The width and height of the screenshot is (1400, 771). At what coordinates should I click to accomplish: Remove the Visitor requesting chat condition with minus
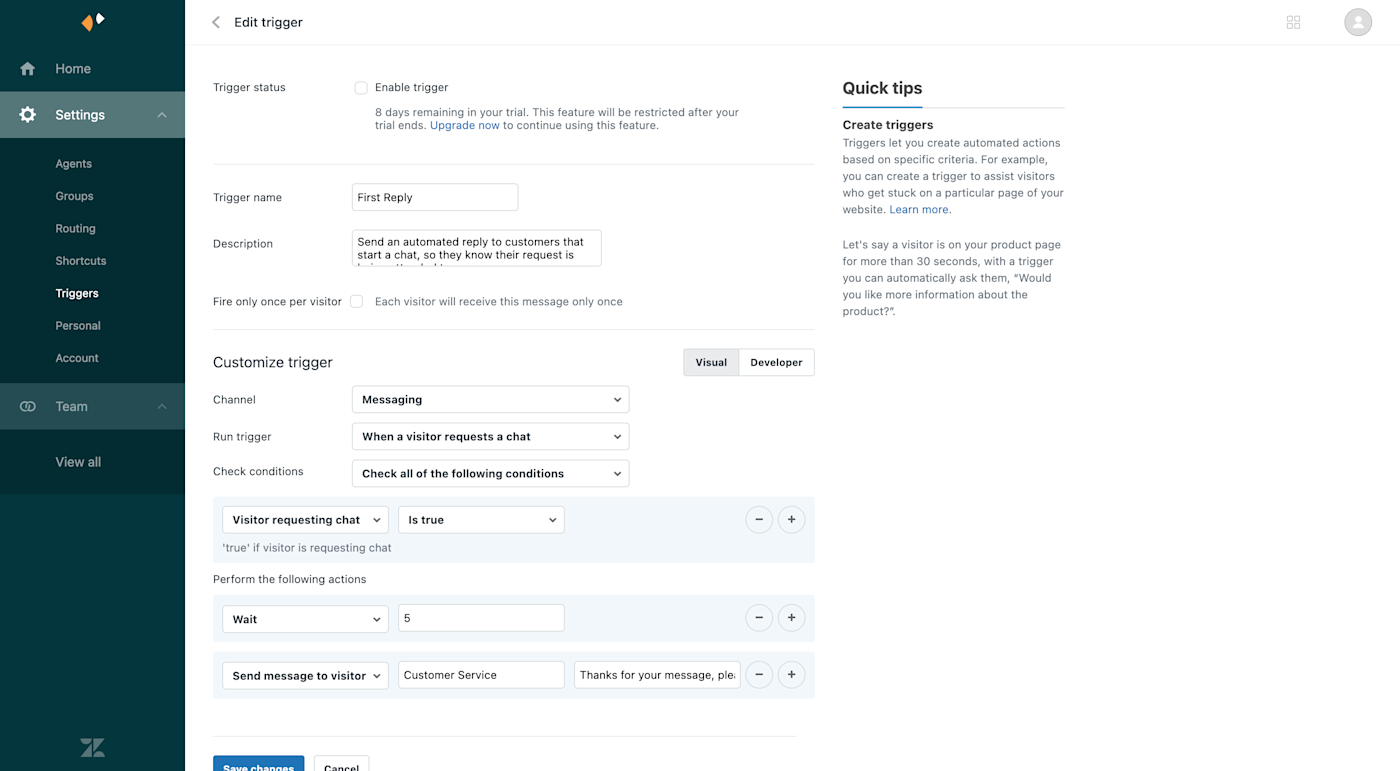(759, 520)
